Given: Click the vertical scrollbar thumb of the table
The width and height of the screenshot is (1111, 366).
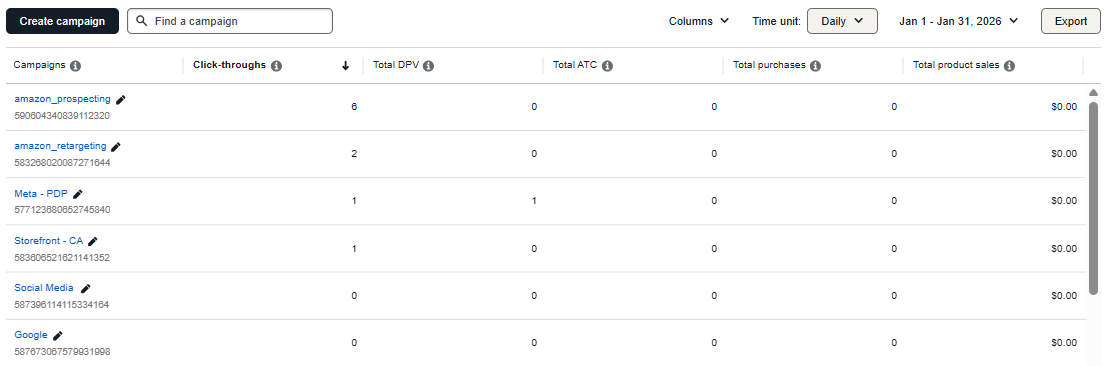Looking at the screenshot, I should point(1093,198).
